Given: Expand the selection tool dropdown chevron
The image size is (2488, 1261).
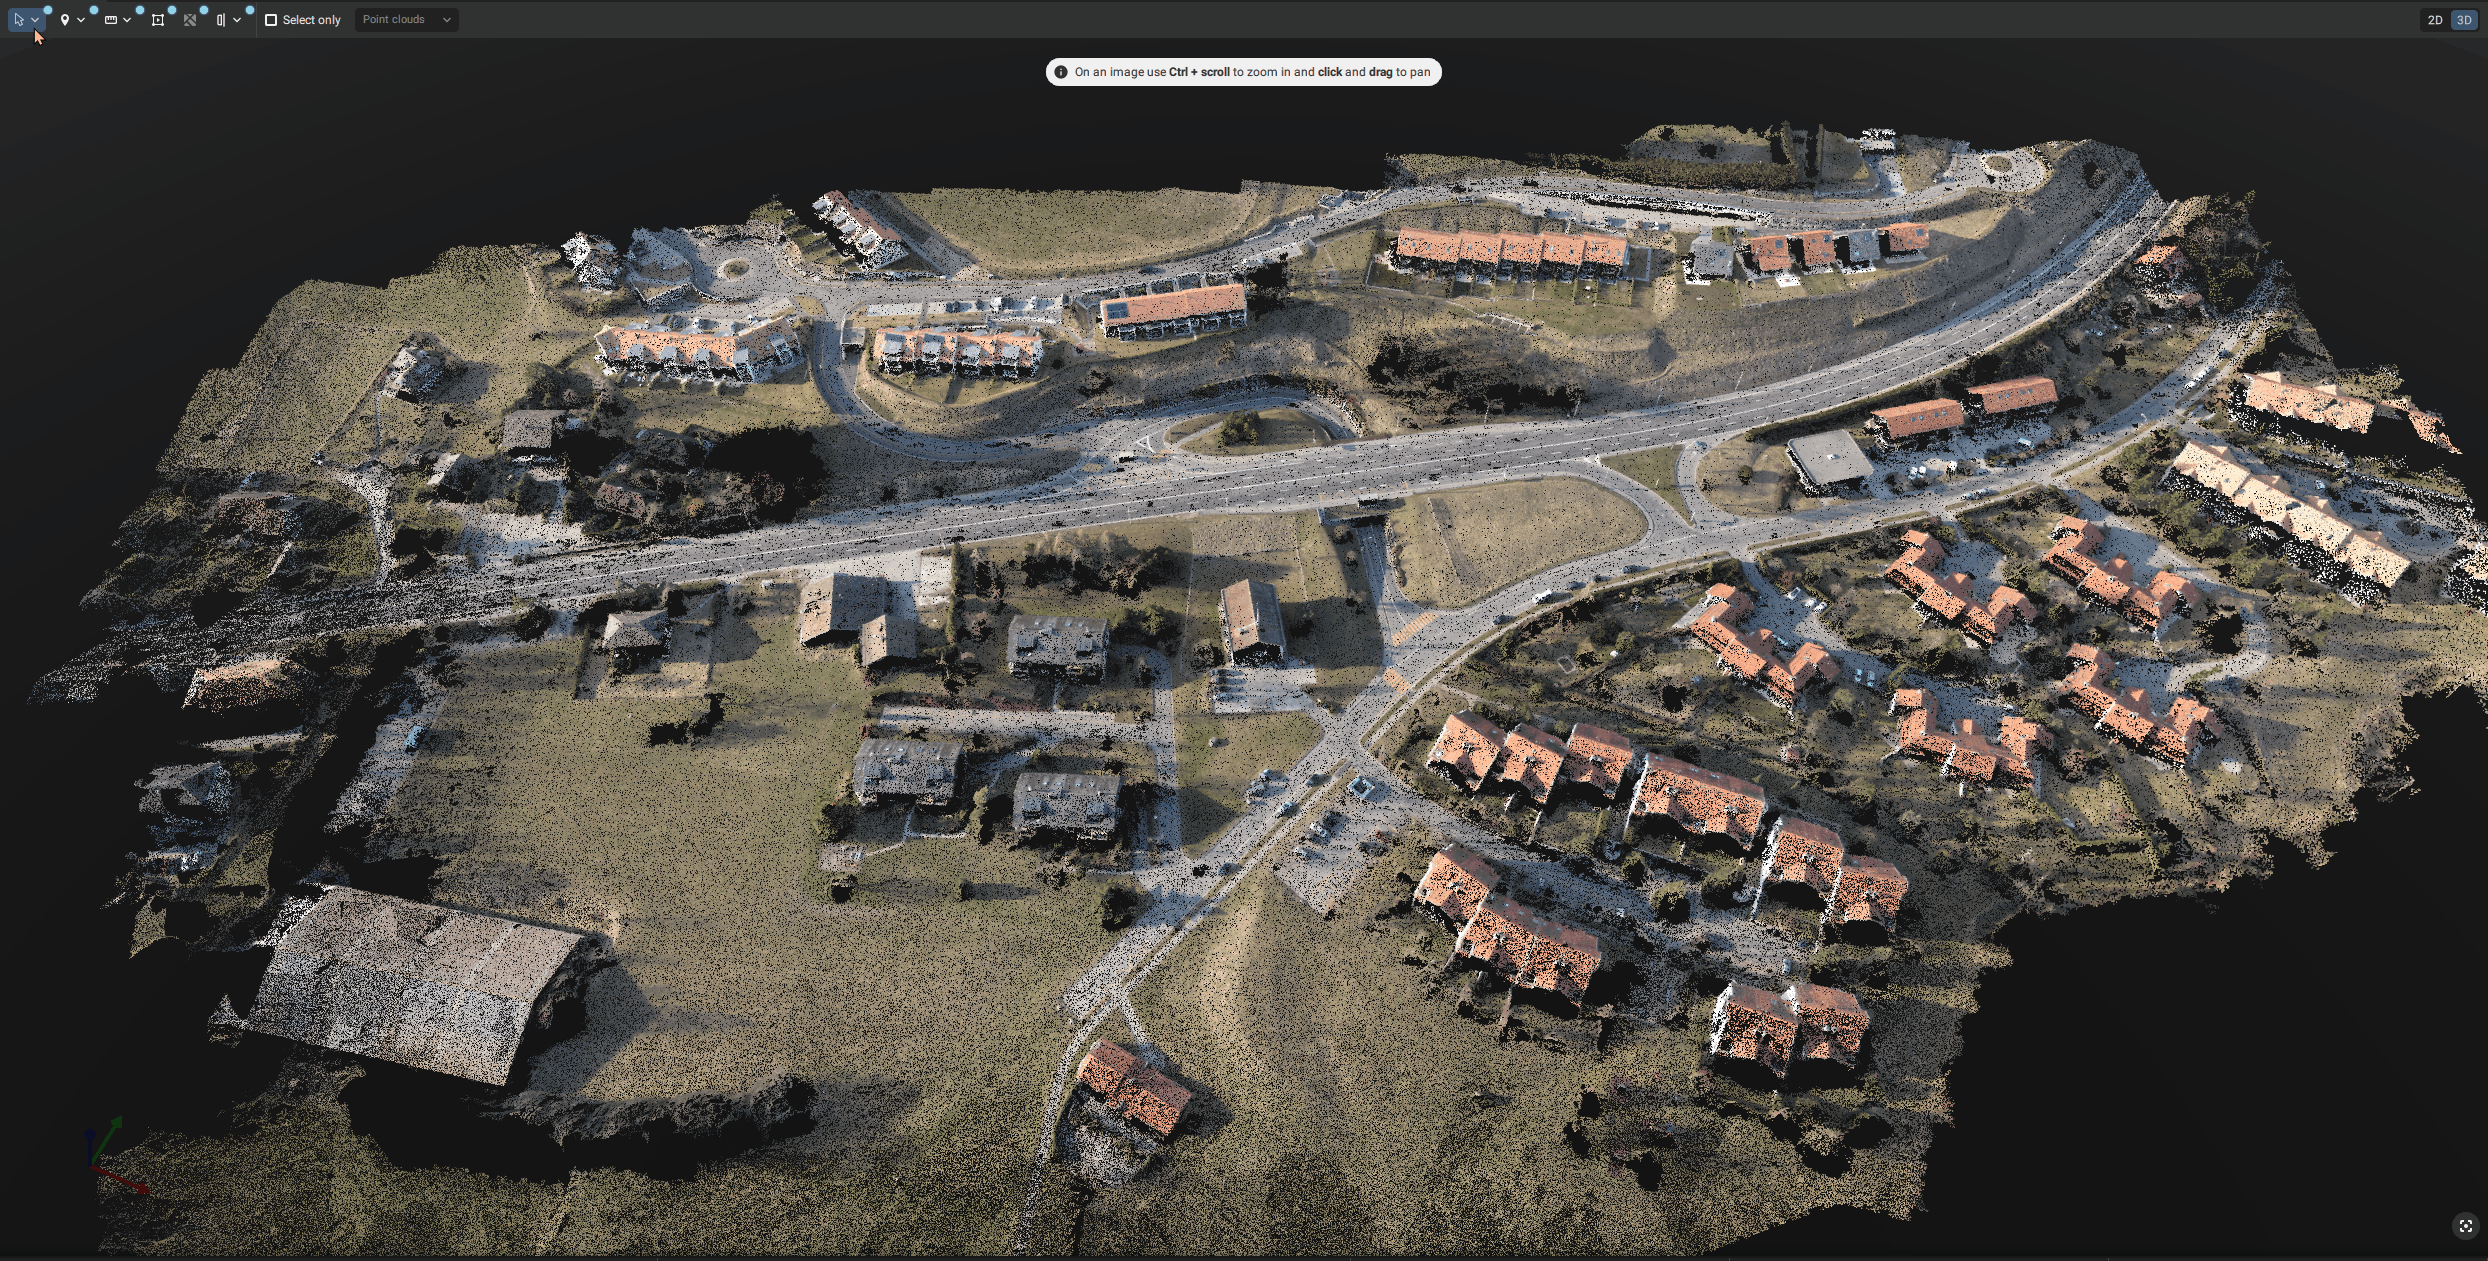Looking at the screenshot, I should click(35, 20).
